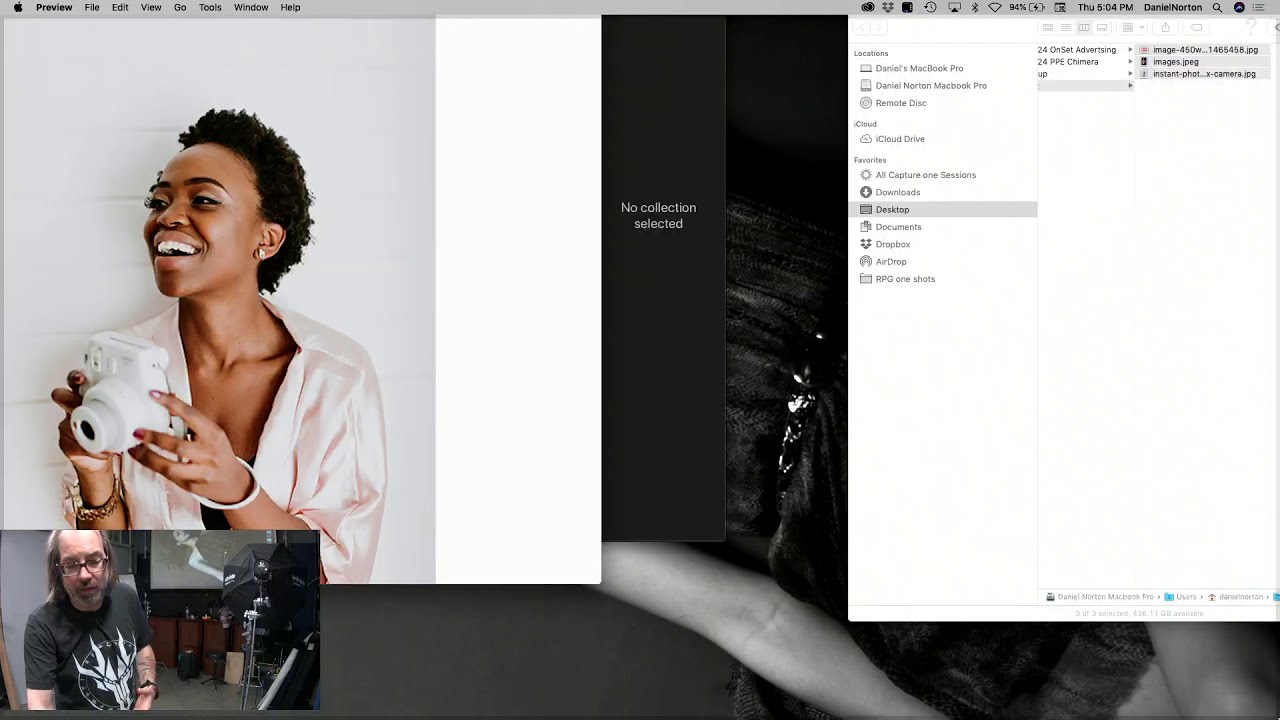Switch Finder to gallery view
The image size is (1280, 720).
tap(1102, 28)
